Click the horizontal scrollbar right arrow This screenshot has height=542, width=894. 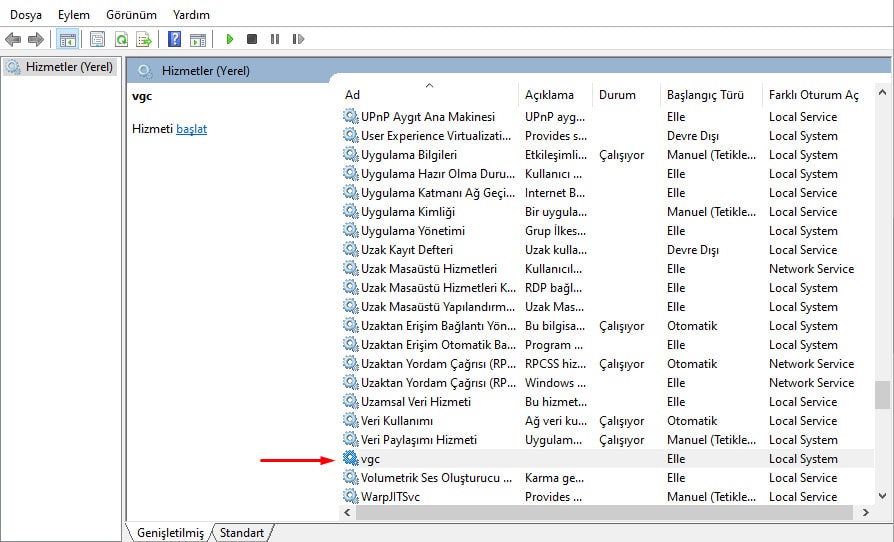(865, 512)
